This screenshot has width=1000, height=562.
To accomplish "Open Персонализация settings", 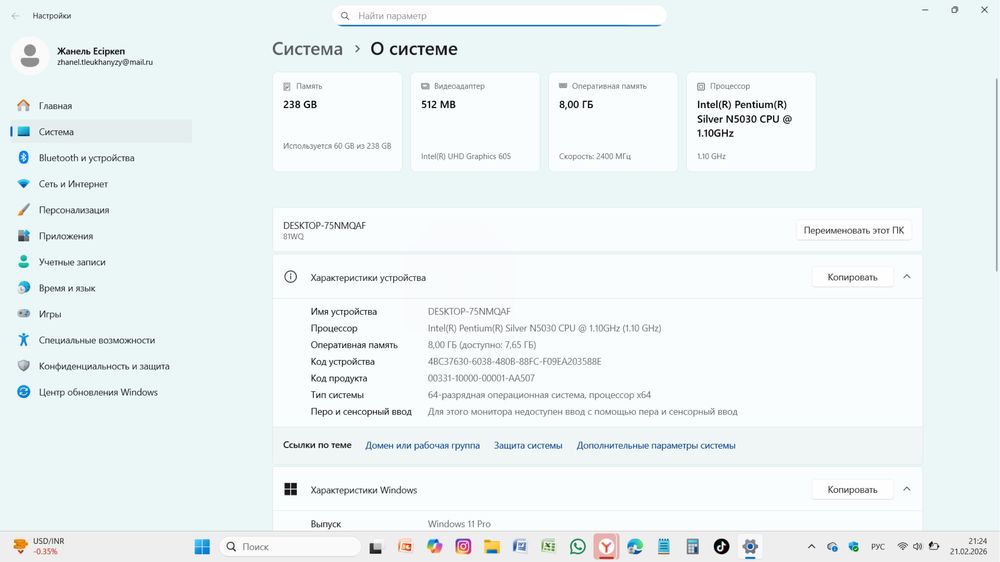I will click(x=101, y=210).
